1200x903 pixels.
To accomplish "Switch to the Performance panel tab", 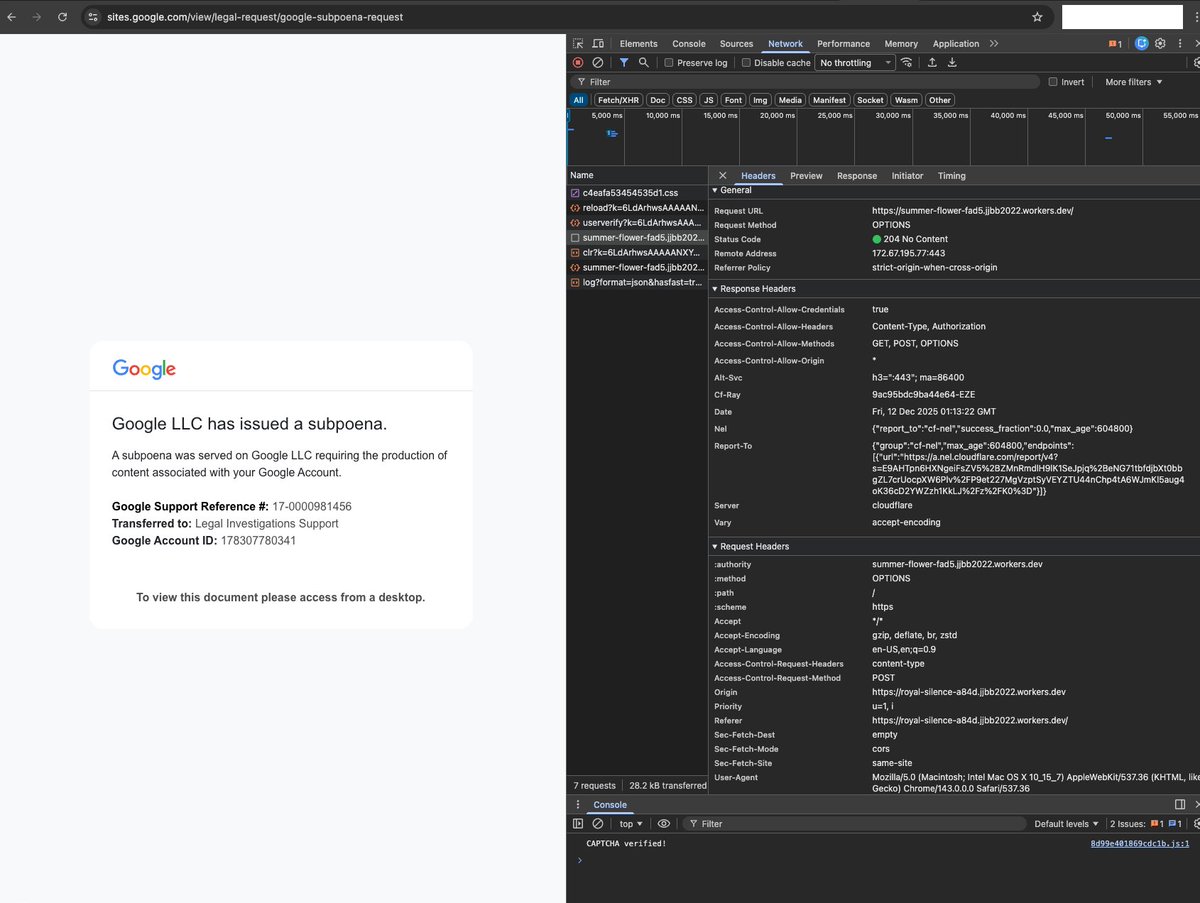I will click(843, 44).
